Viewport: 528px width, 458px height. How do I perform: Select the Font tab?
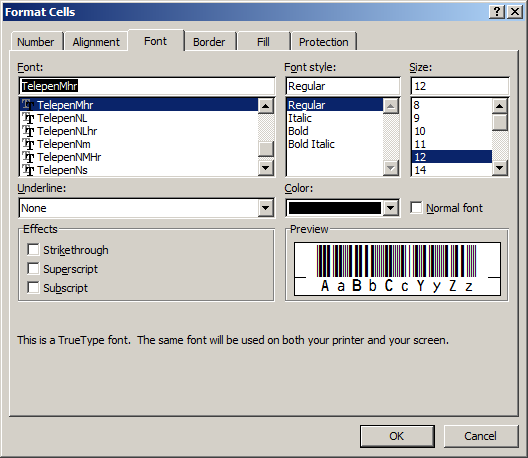coord(156,41)
